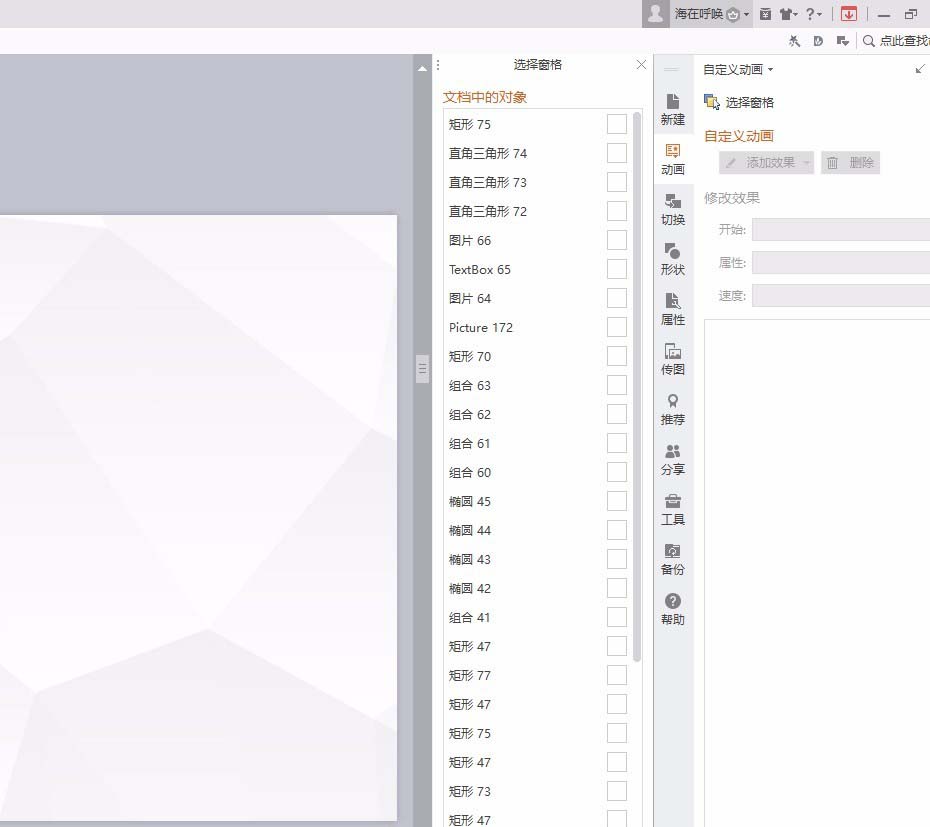Click the selection pane vertical scrollbar thumb
The height and width of the screenshot is (827, 930).
pyautogui.click(x=637, y=386)
